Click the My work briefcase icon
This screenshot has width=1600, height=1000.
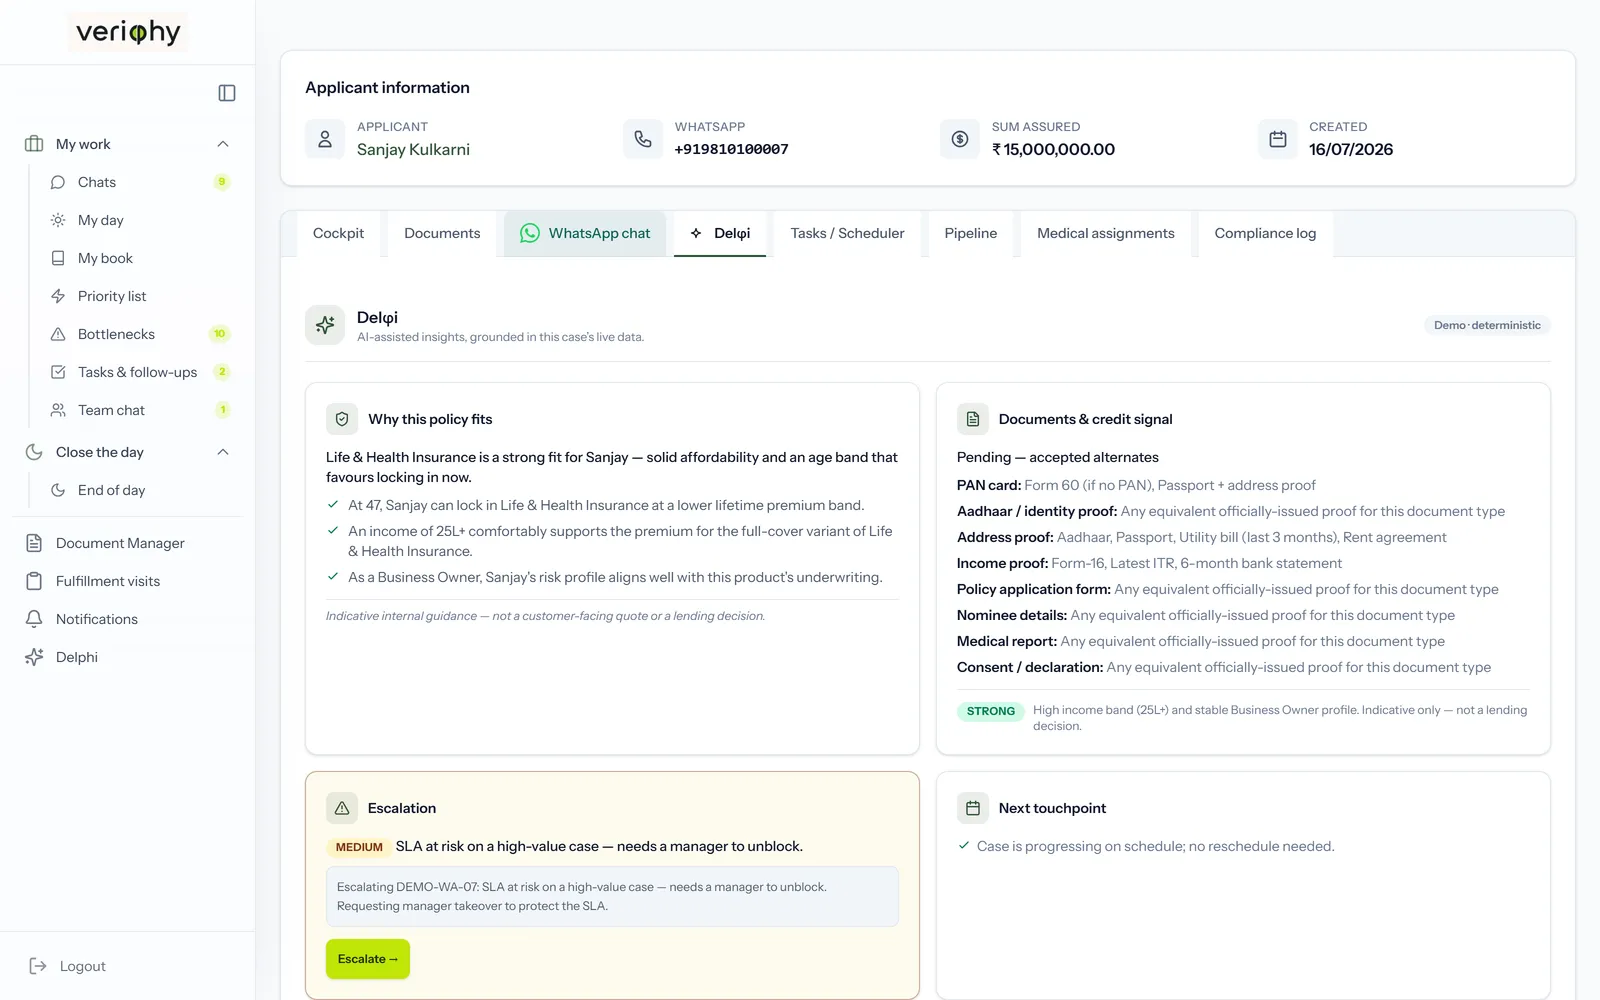34,144
